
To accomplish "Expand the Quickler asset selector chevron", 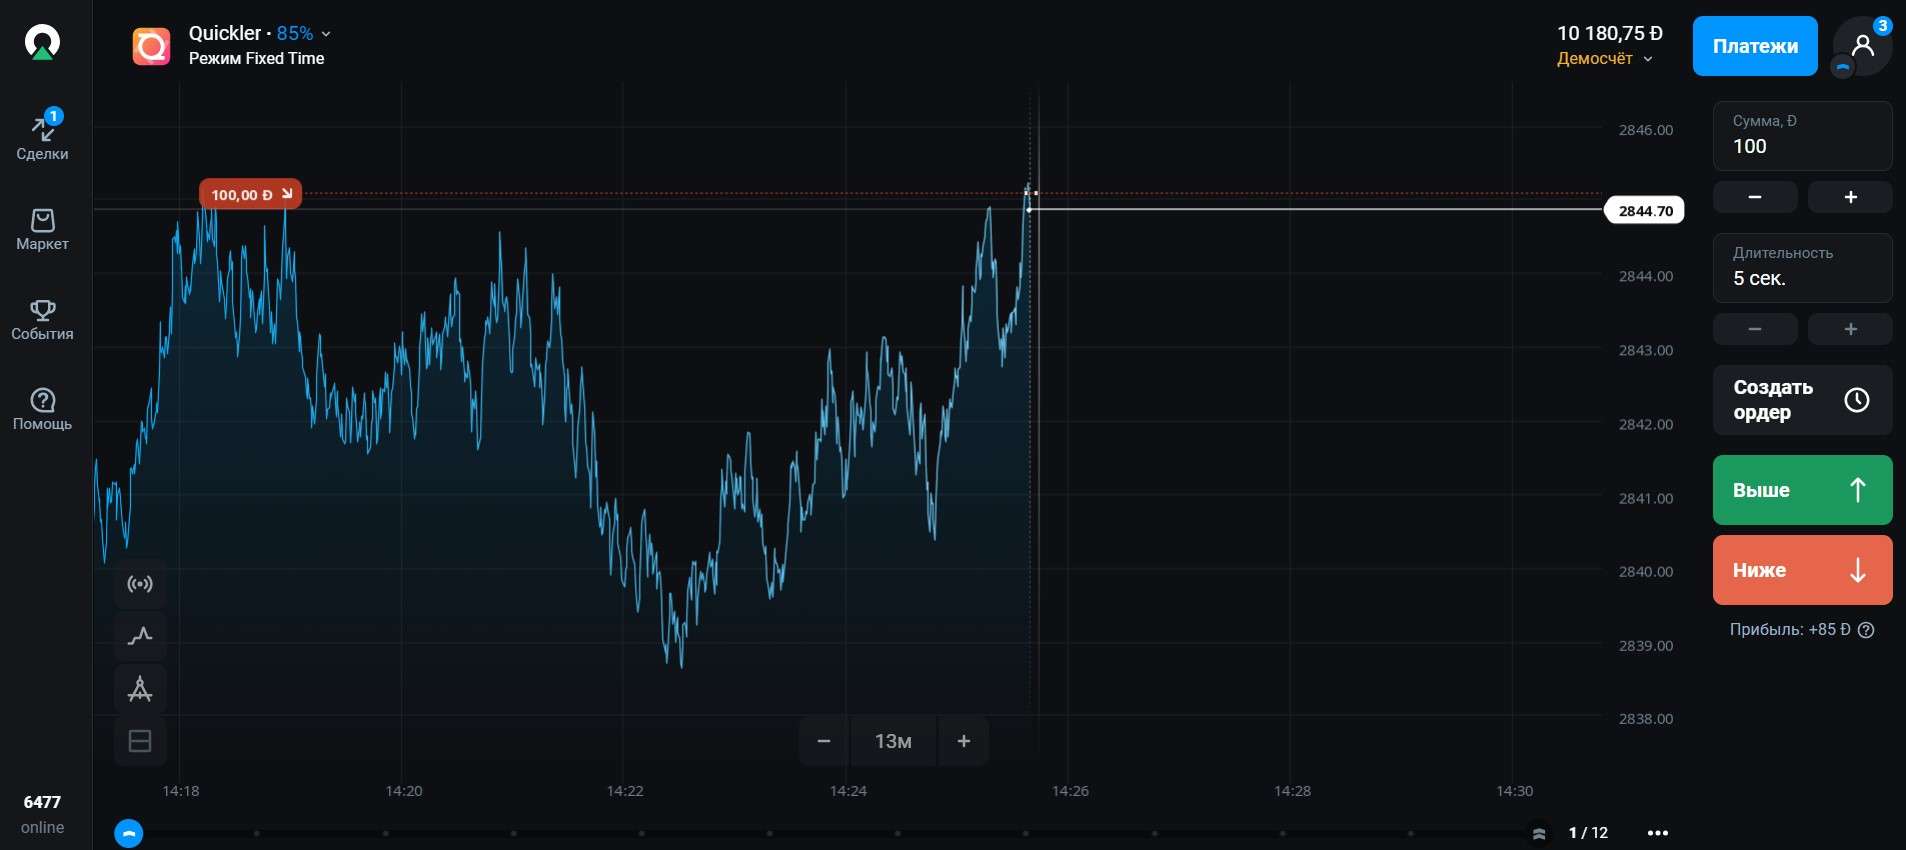I will [326, 34].
